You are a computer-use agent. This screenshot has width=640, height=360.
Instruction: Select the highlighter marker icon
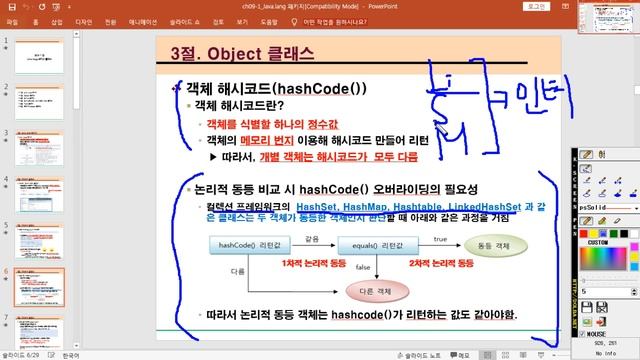click(x=602, y=221)
